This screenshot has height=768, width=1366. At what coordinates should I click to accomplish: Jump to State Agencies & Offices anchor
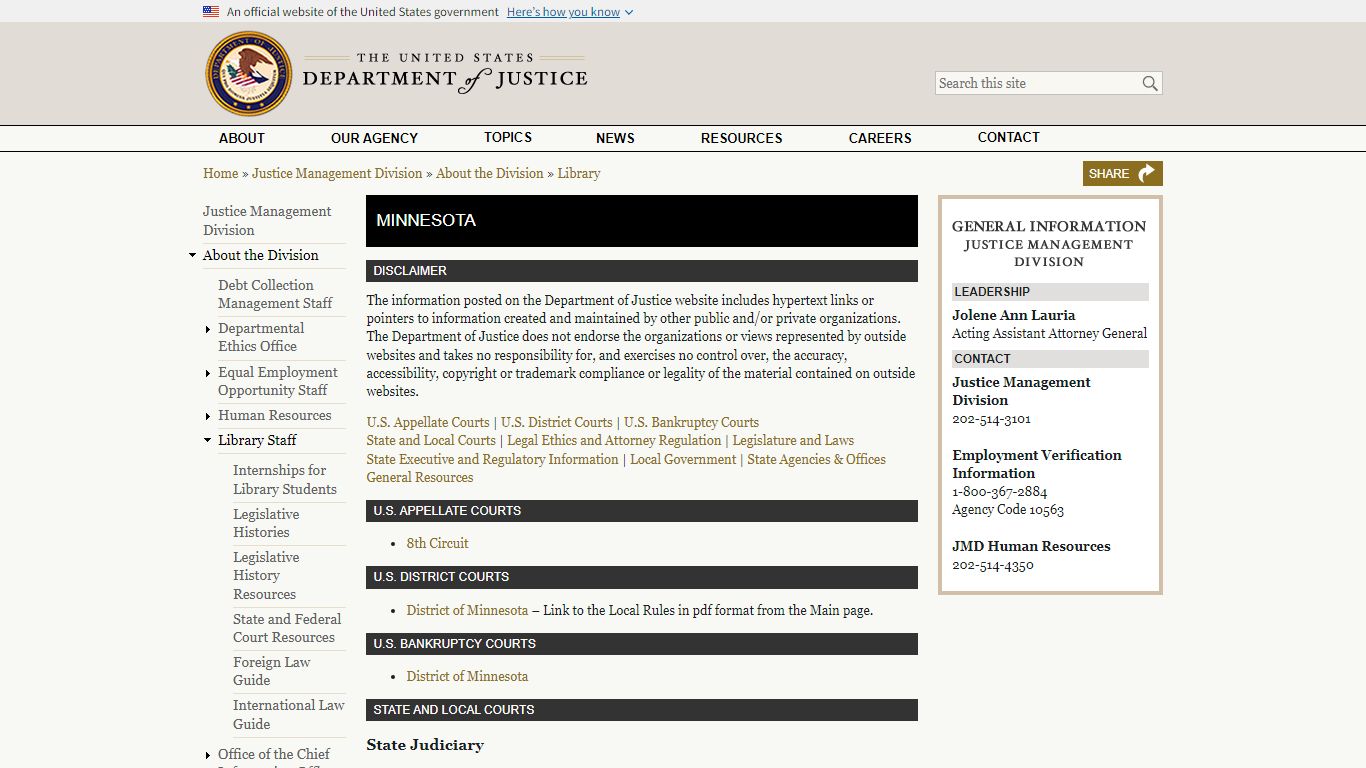pos(816,459)
